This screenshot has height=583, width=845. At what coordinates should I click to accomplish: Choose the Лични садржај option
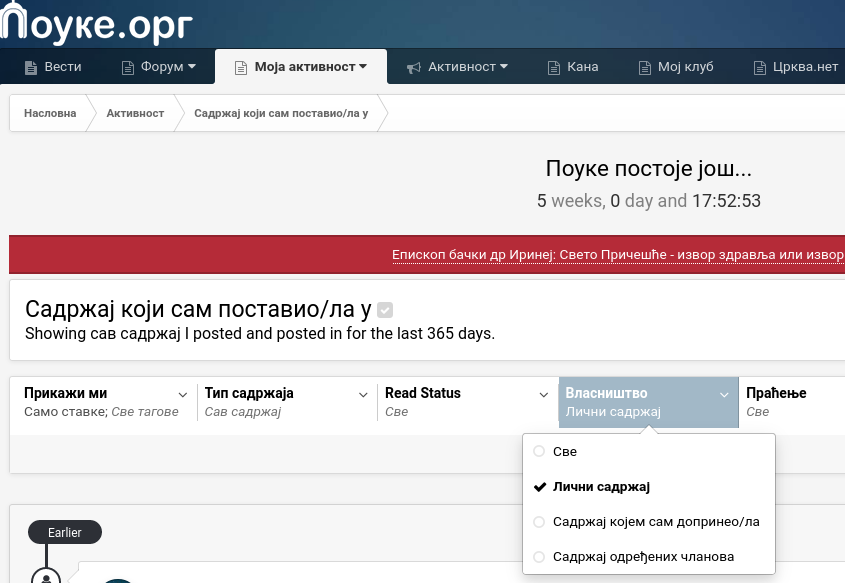pyautogui.click(x=649, y=487)
